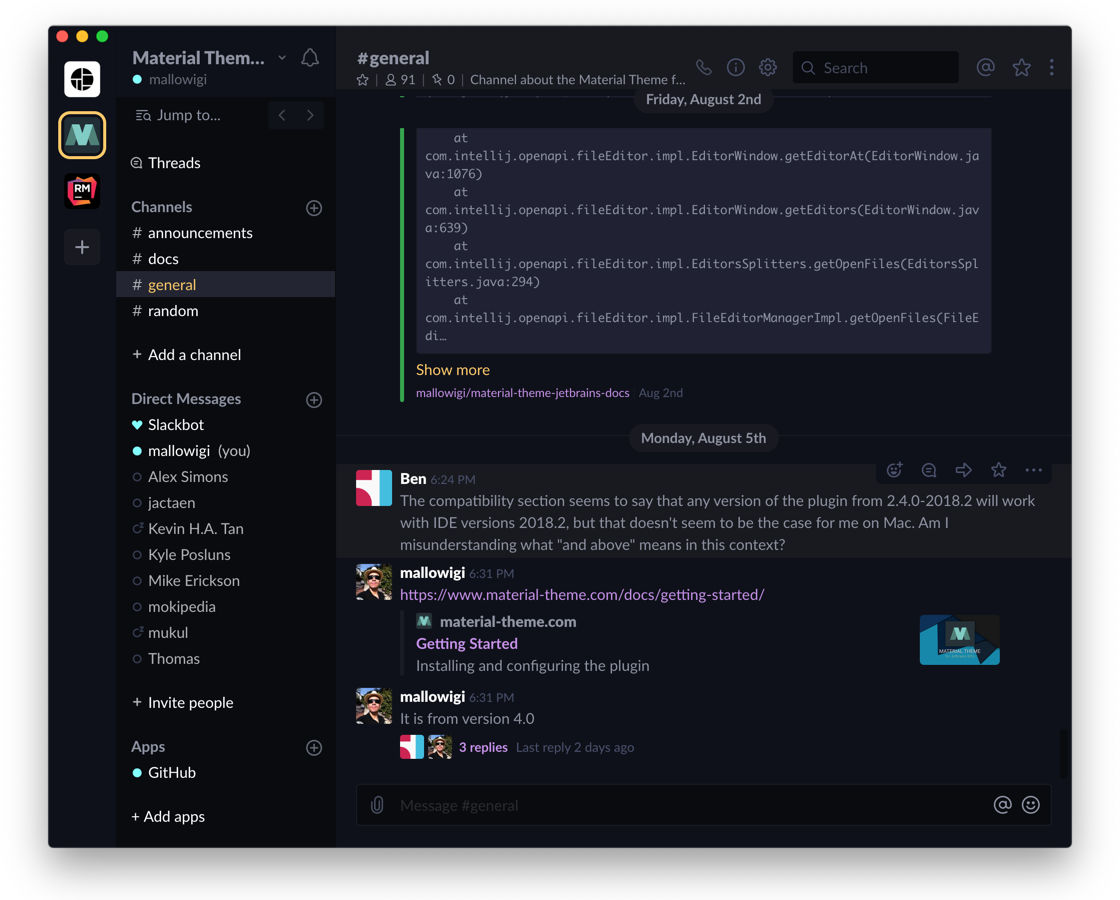Image resolution: width=1120 pixels, height=900 pixels.
Task: Go back in history with left arrow
Action: pos(282,115)
